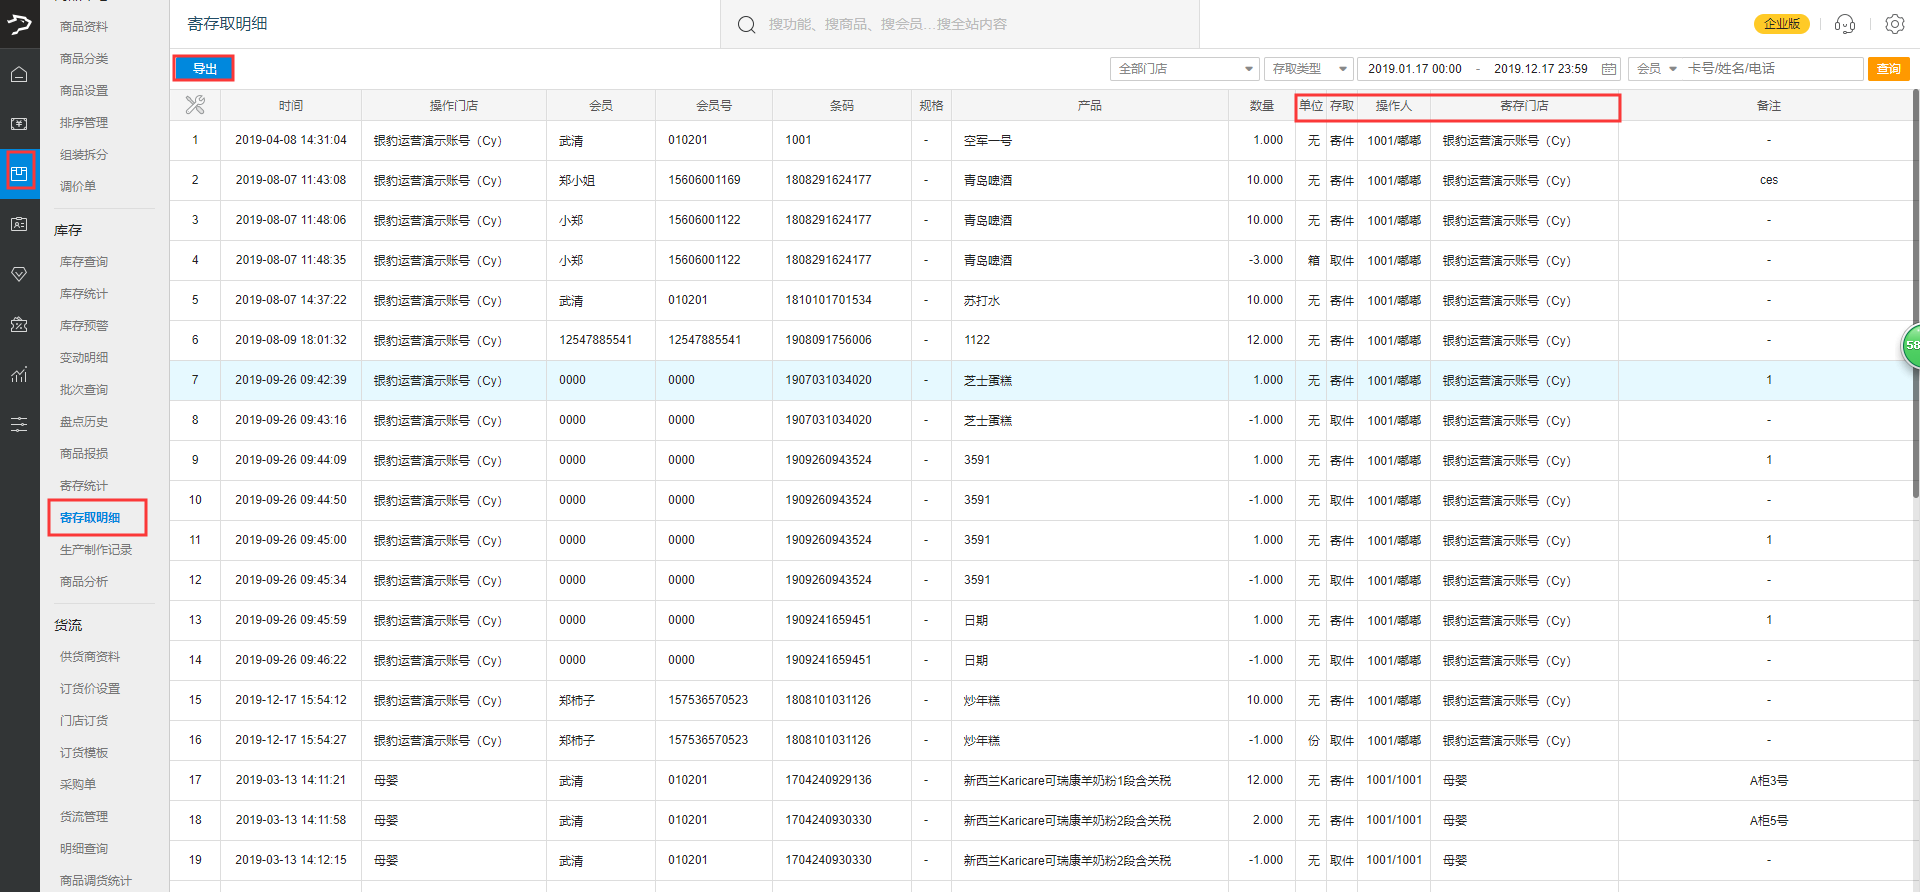Open the home section in sidebar
Image resolution: width=1920 pixels, height=892 pixels.
19,74
